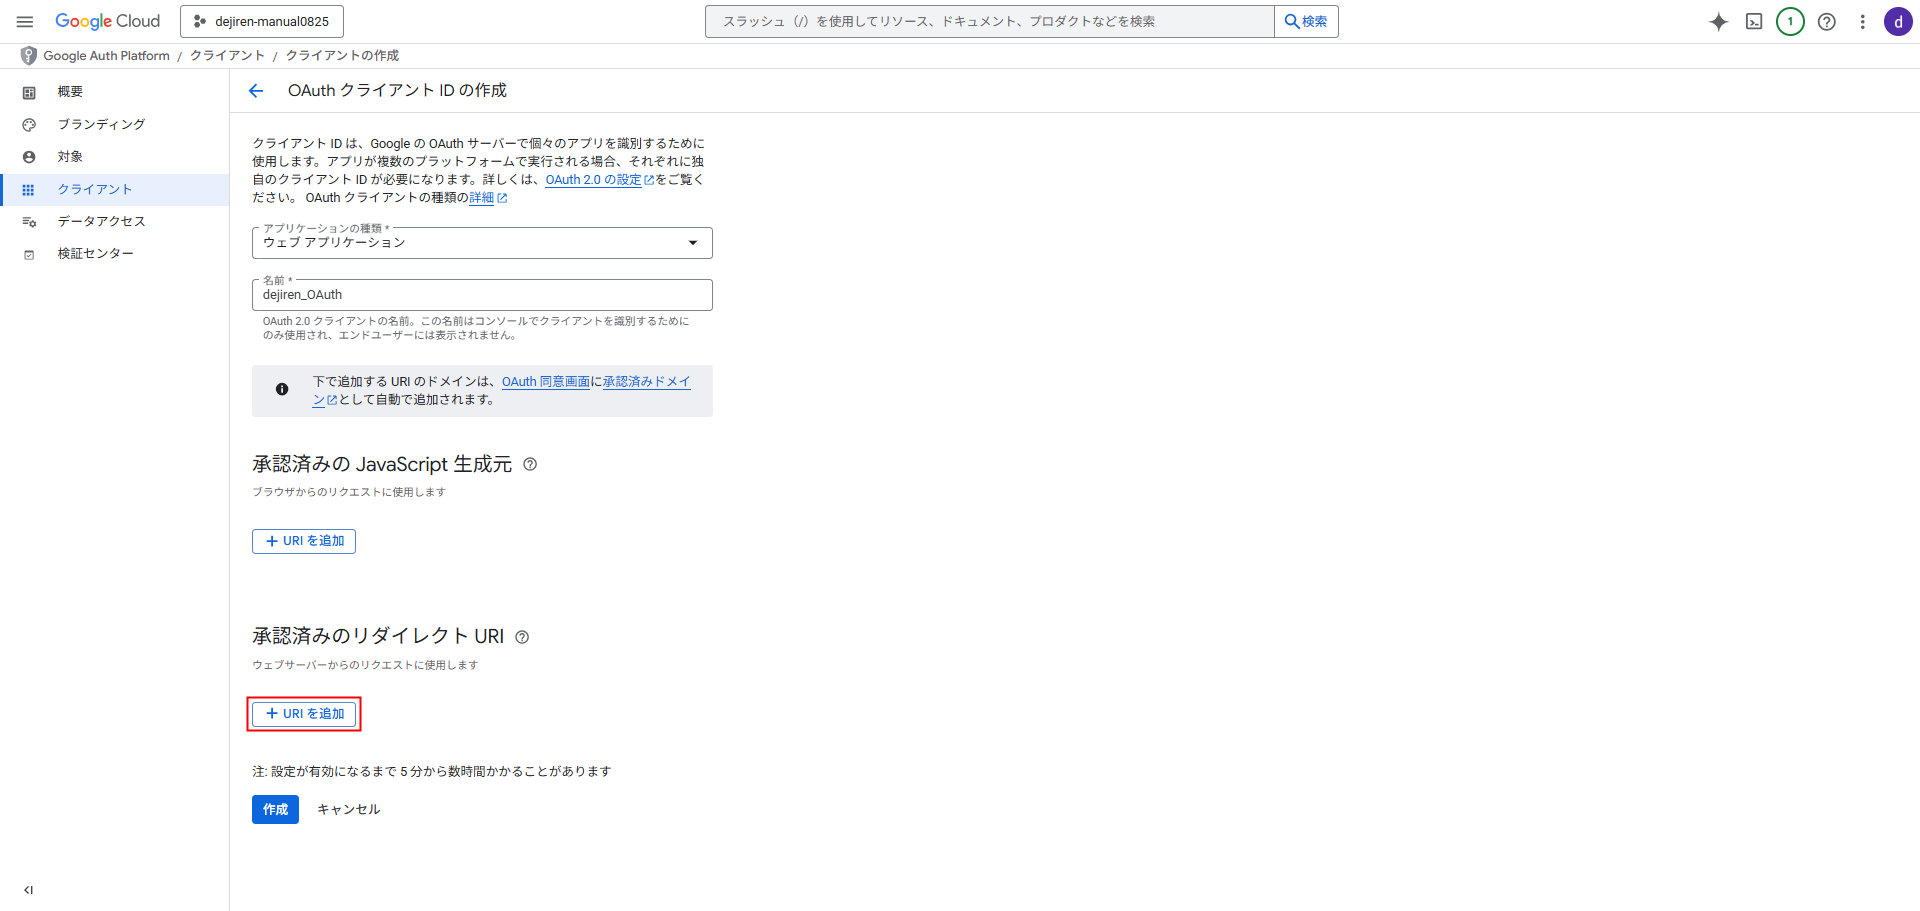1920x911 pixels.
Task: Open notifications badge showing 1
Action: click(x=1790, y=22)
